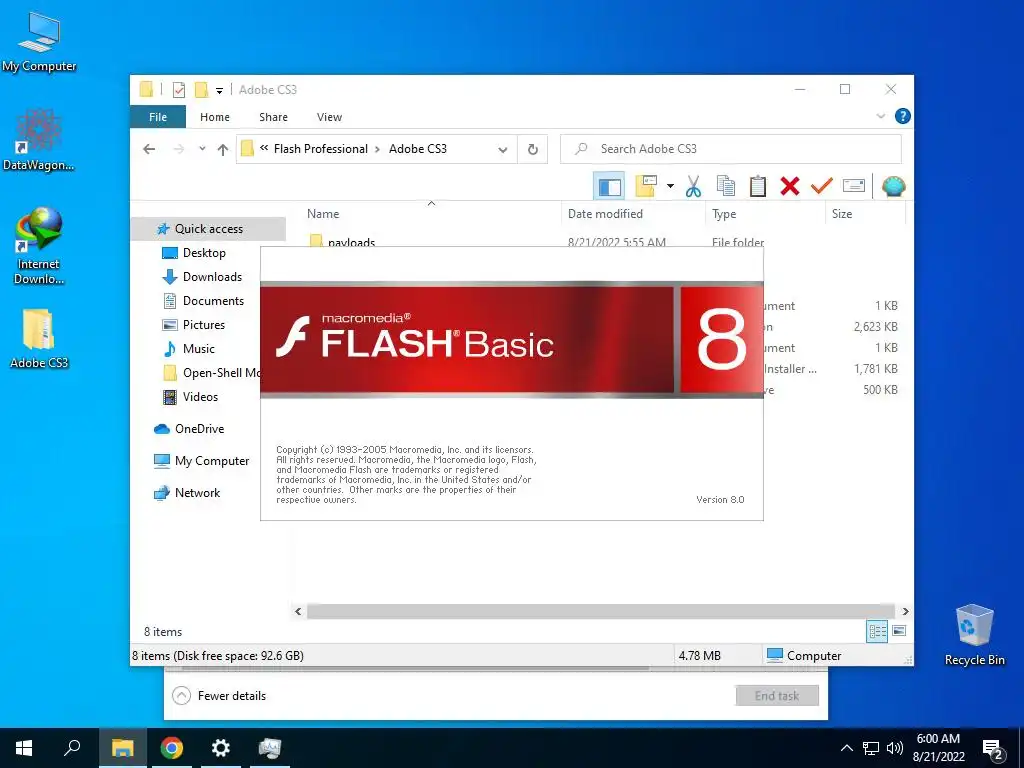
Task: Open Classic Shell settings shell icon
Action: pos(893,186)
